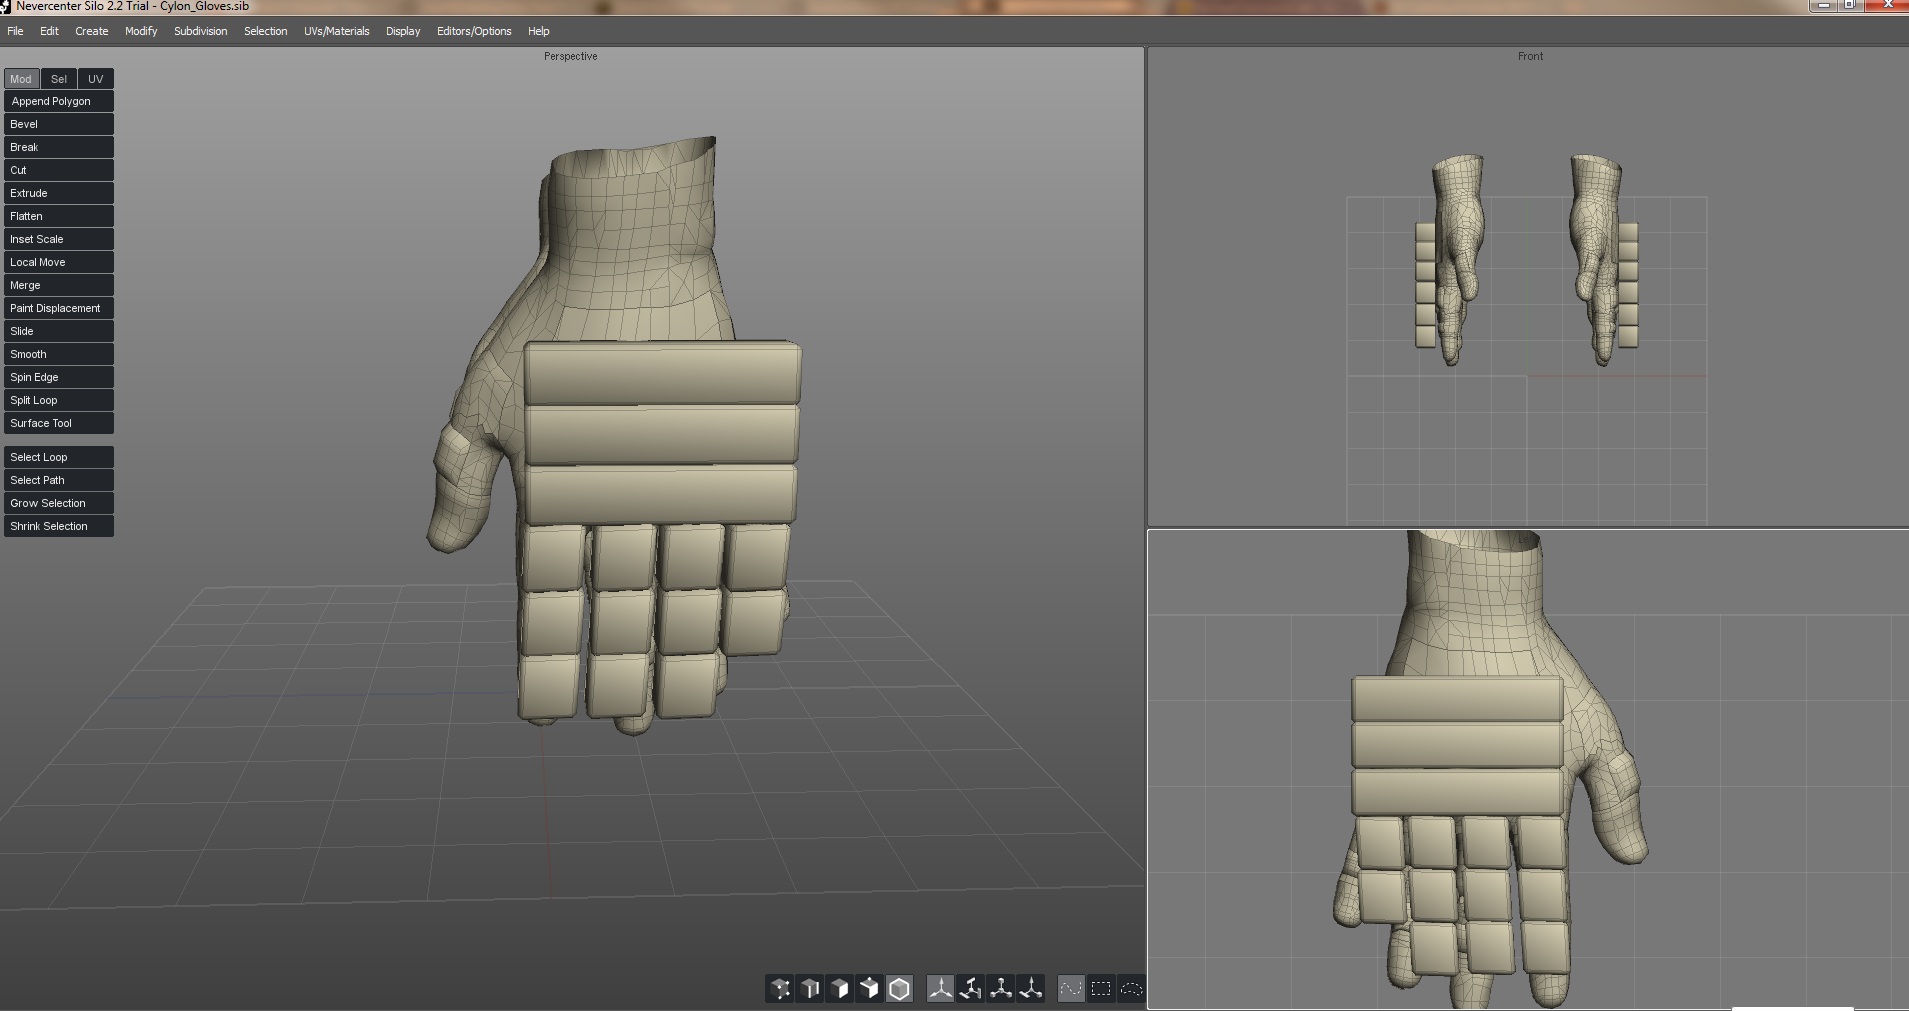The image size is (1909, 1011).
Task: Click the Paint Displacement button
Action: click(x=59, y=308)
